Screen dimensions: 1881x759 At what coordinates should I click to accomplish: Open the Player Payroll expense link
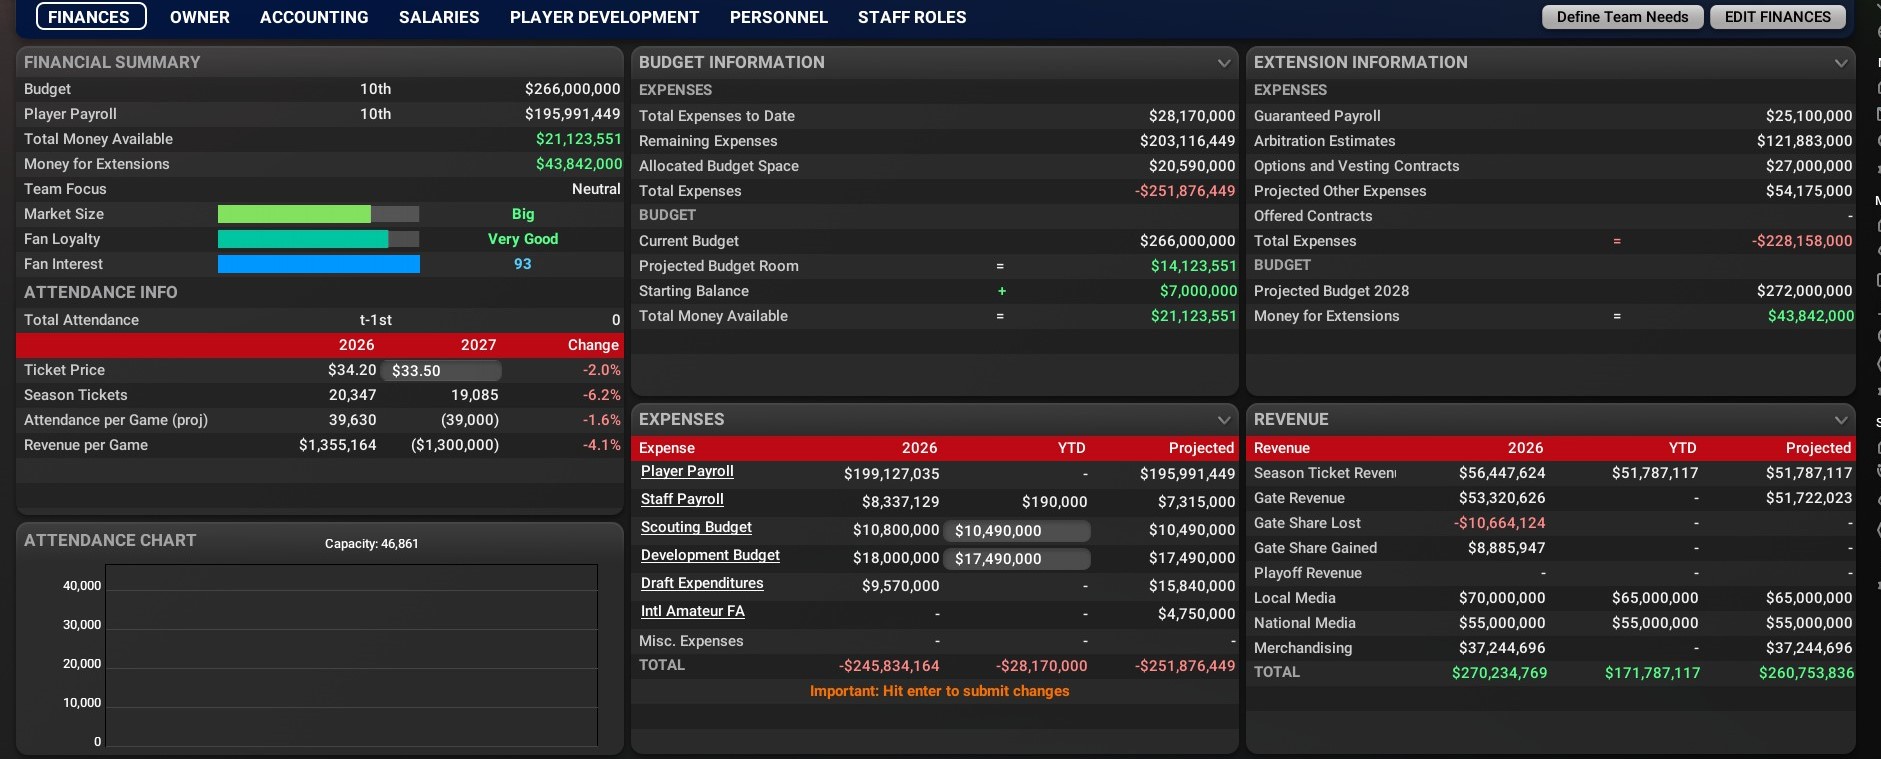click(x=687, y=471)
